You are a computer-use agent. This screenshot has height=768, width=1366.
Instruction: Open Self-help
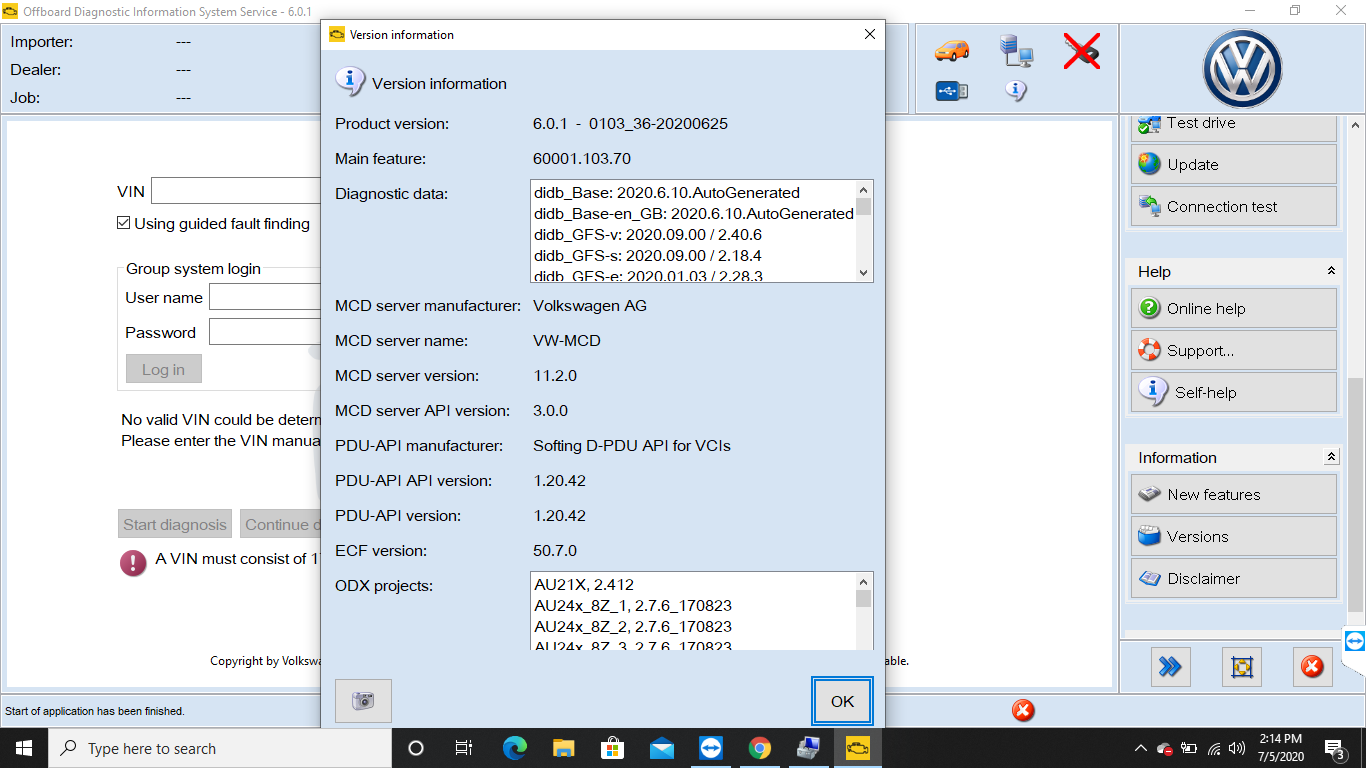point(1234,392)
